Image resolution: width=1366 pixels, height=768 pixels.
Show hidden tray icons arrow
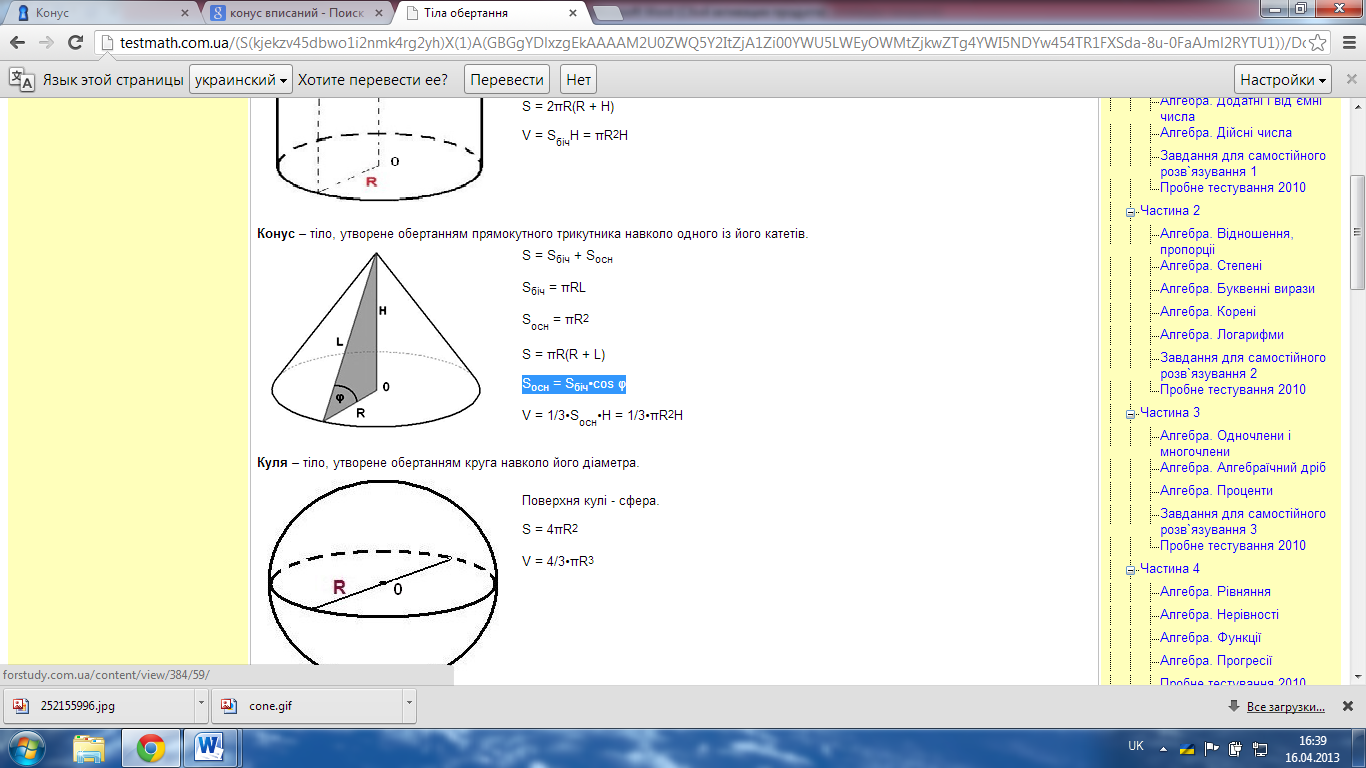point(1162,748)
